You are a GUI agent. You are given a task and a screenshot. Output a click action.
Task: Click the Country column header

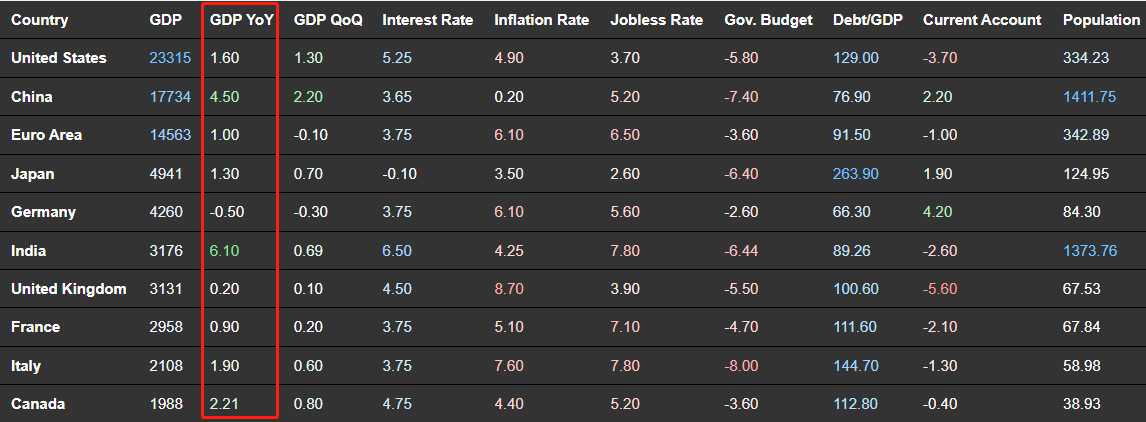click(x=39, y=20)
